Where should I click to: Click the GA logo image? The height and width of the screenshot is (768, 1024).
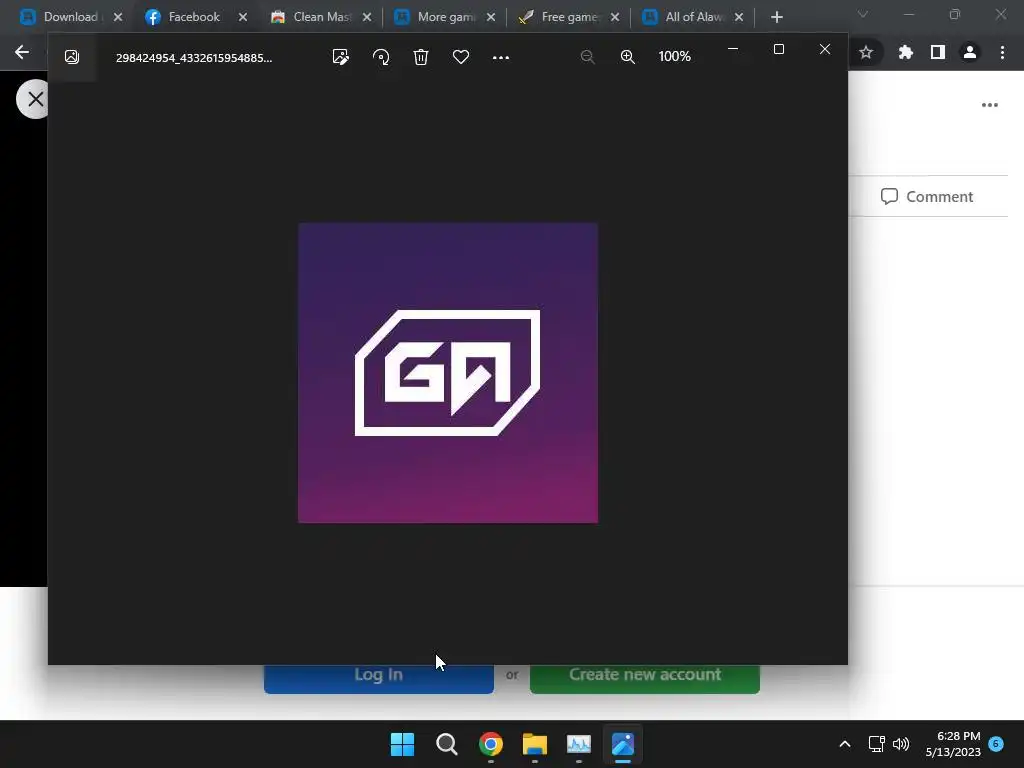coord(448,373)
